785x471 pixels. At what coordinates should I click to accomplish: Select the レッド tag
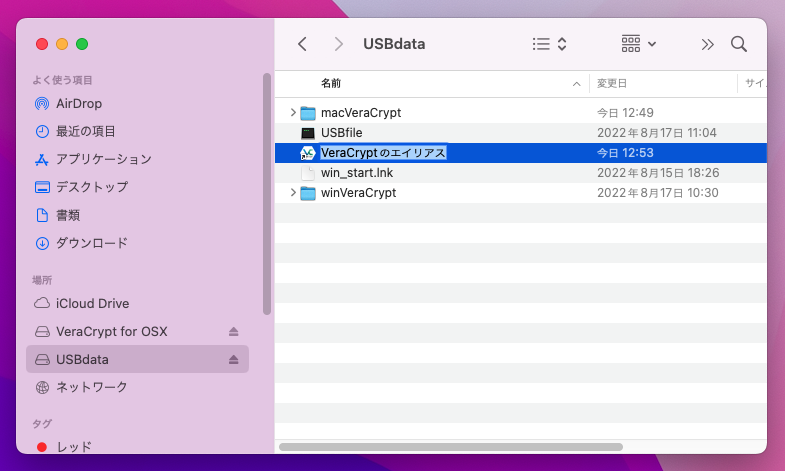tap(73, 447)
